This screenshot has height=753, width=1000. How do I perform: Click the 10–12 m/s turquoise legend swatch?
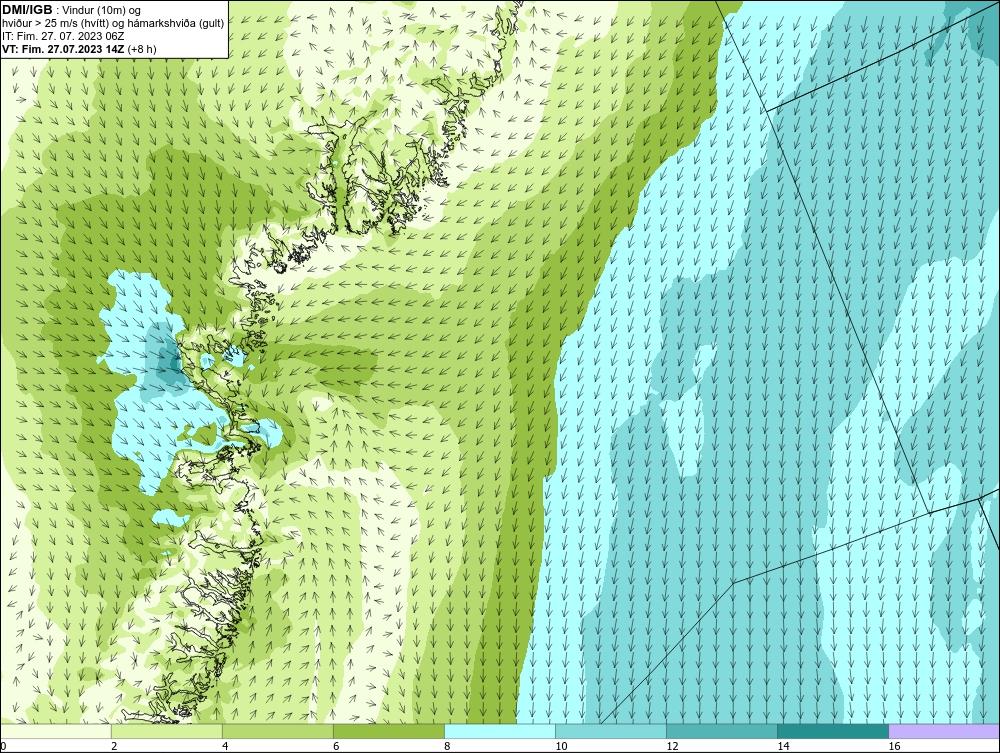pos(610,731)
